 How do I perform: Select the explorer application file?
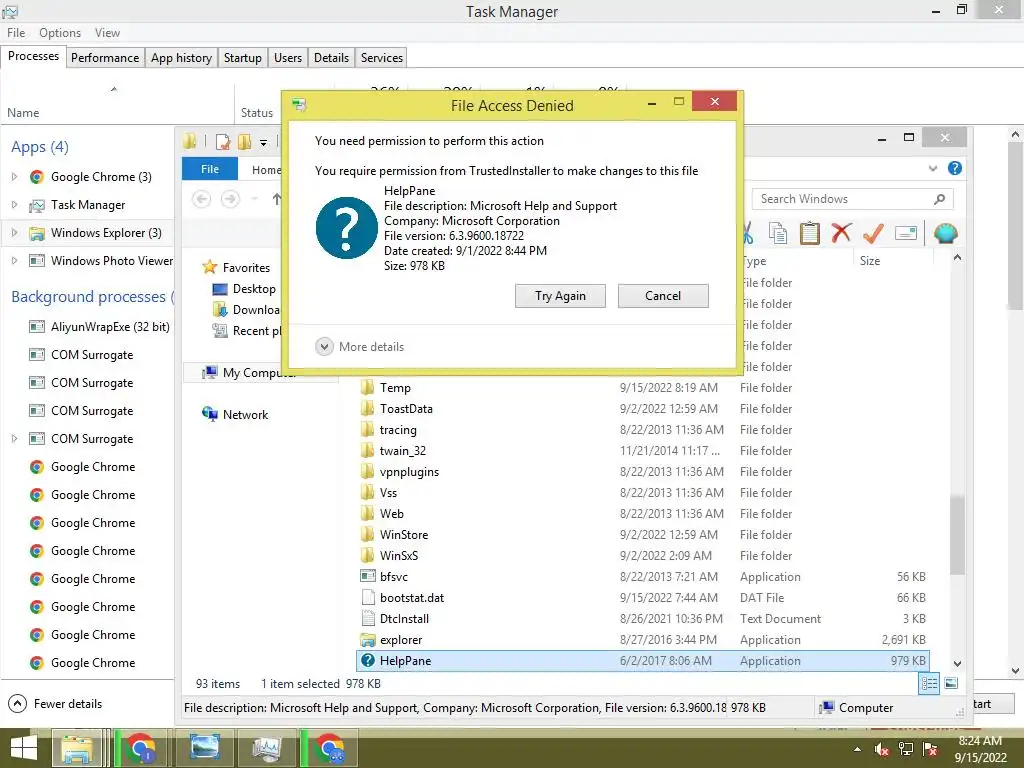coord(642,640)
